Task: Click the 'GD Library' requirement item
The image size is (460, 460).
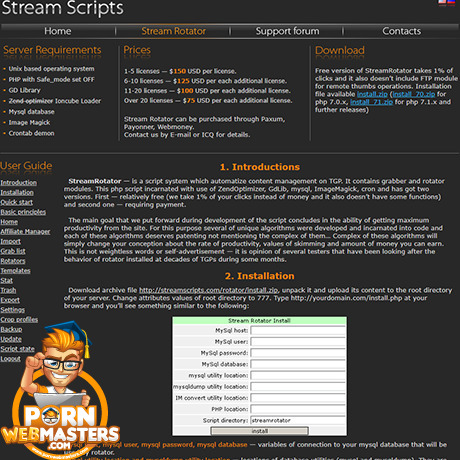Action: (x=24, y=90)
